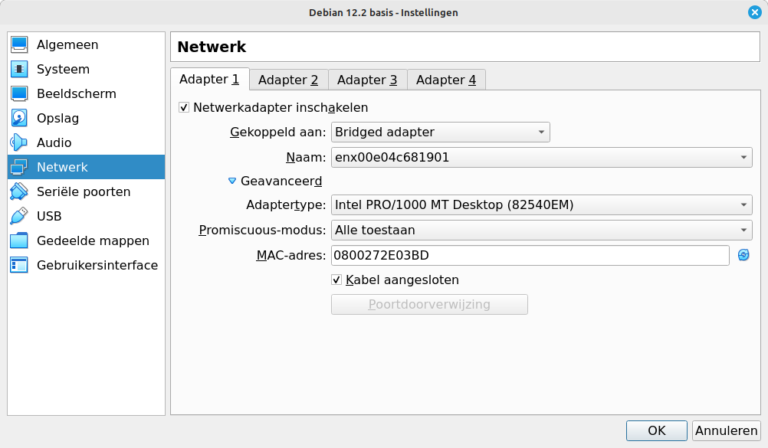Open the Adaptertype dropdown list
The image size is (768, 448).
click(x=541, y=206)
